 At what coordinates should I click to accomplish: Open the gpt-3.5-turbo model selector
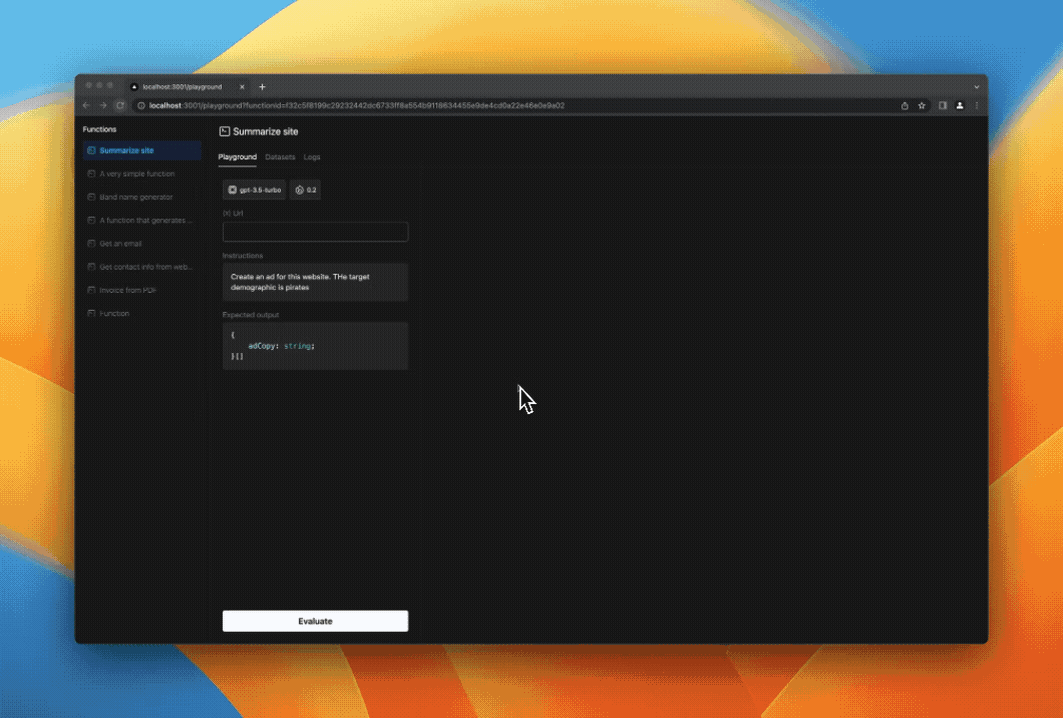[x=254, y=189]
